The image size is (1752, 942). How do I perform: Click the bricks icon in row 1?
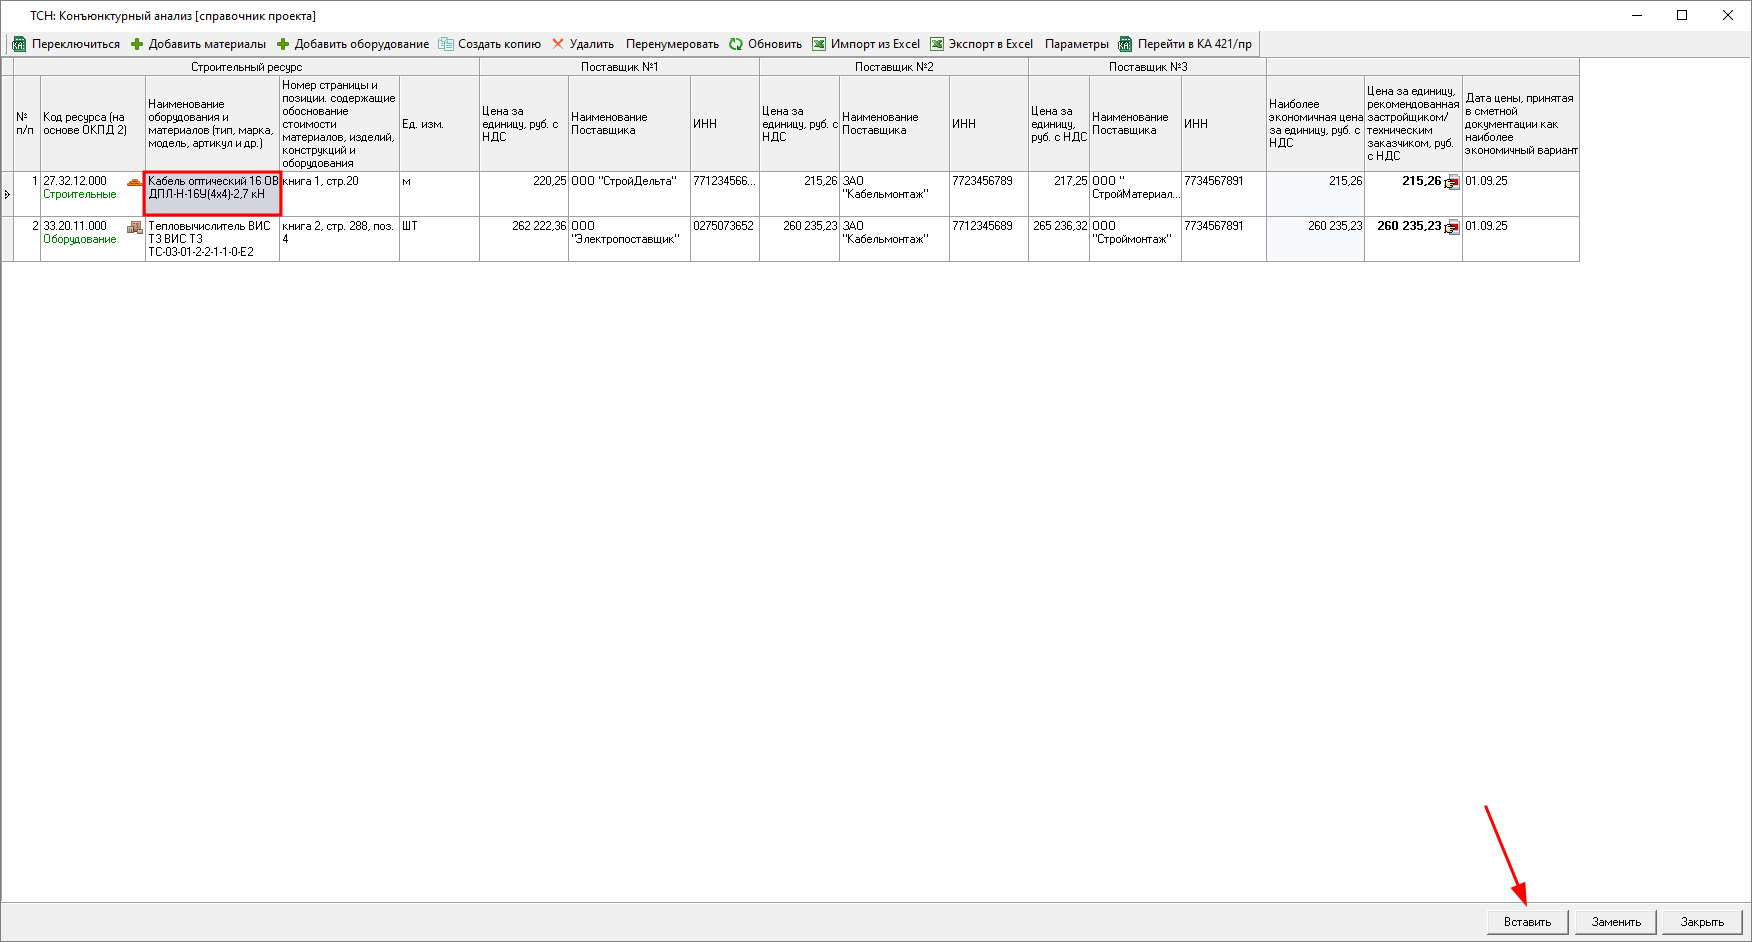point(134,182)
